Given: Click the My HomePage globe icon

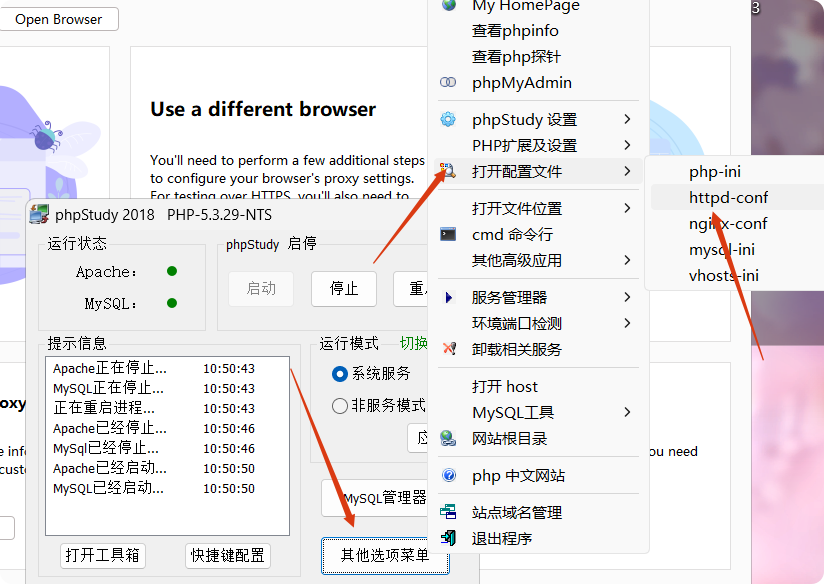Looking at the screenshot, I should pos(448,5).
